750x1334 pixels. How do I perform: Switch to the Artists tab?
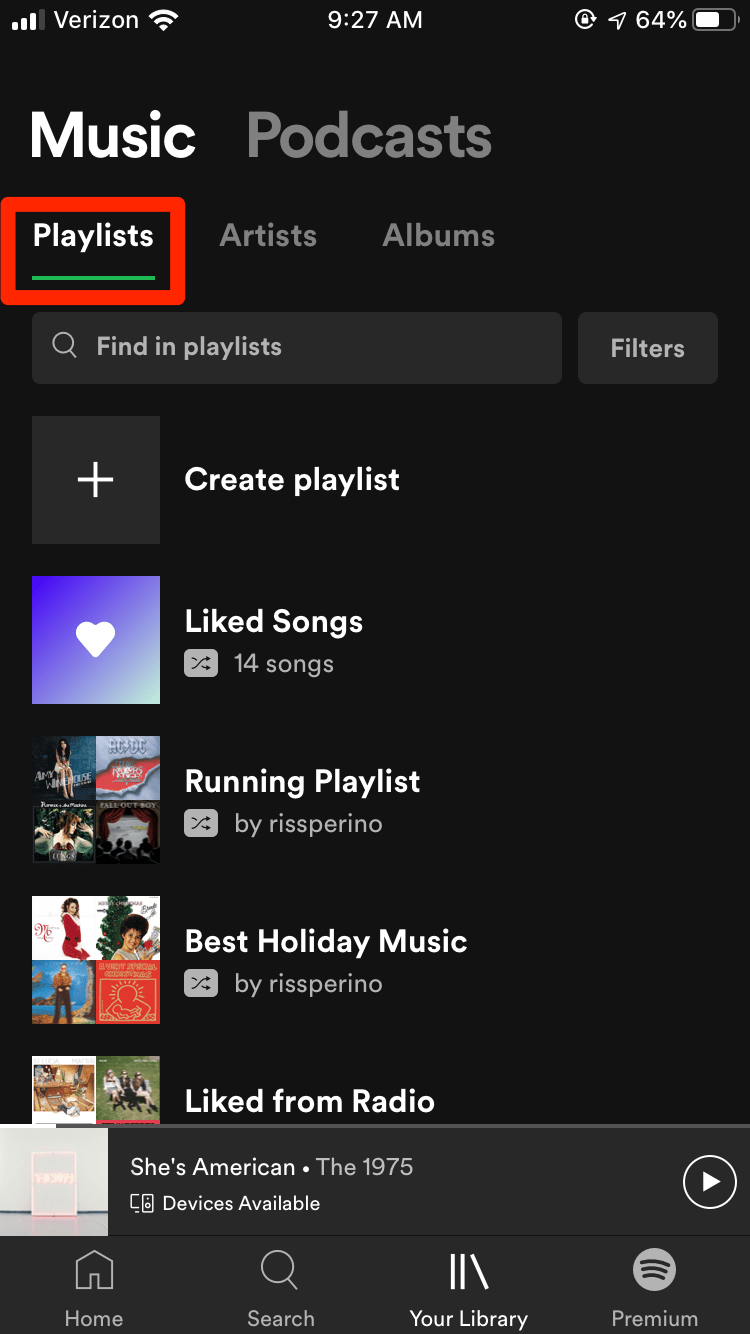tap(268, 236)
